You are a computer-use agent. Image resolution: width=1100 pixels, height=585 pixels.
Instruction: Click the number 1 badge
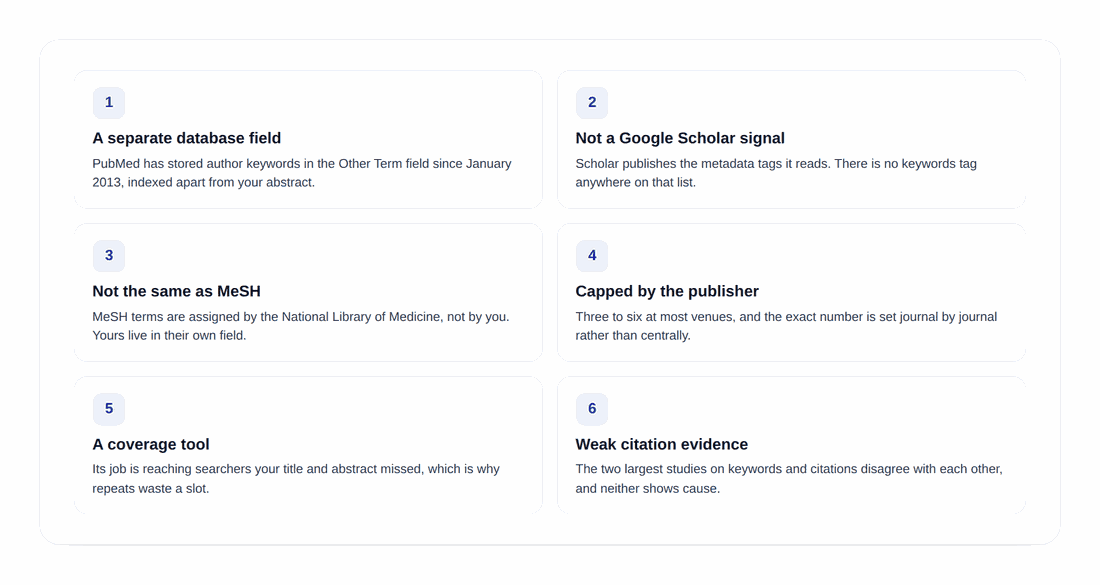coord(109,103)
